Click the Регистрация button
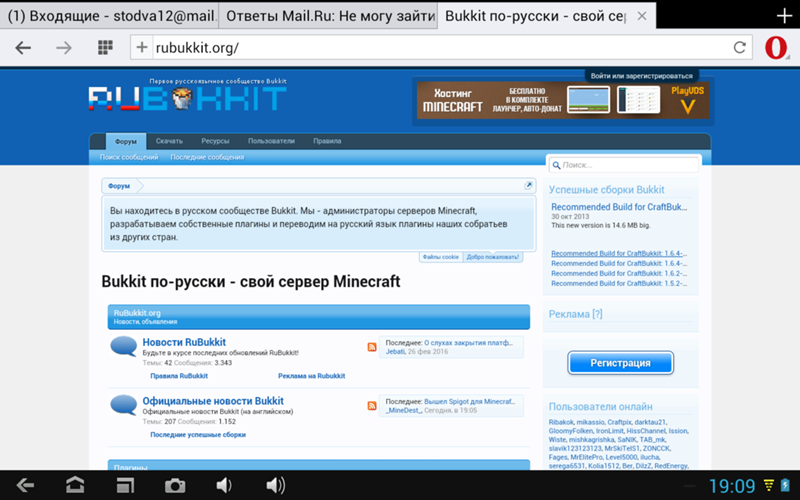Image resolution: width=800 pixels, height=500 pixels. [x=620, y=363]
